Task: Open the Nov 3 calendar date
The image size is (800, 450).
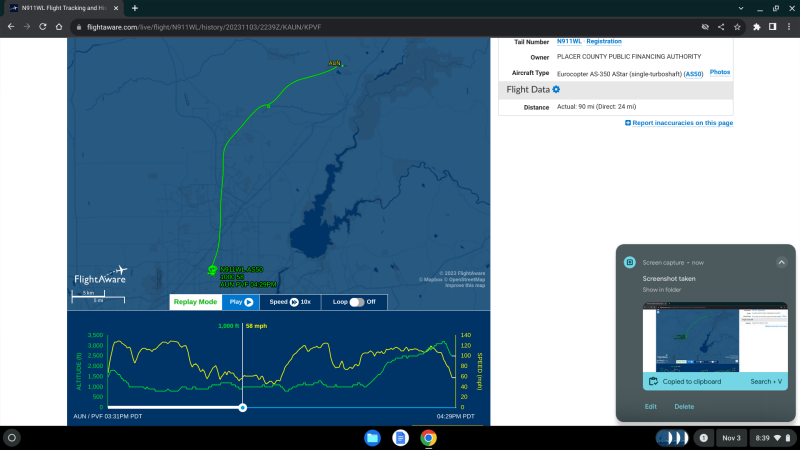Action: (731, 438)
